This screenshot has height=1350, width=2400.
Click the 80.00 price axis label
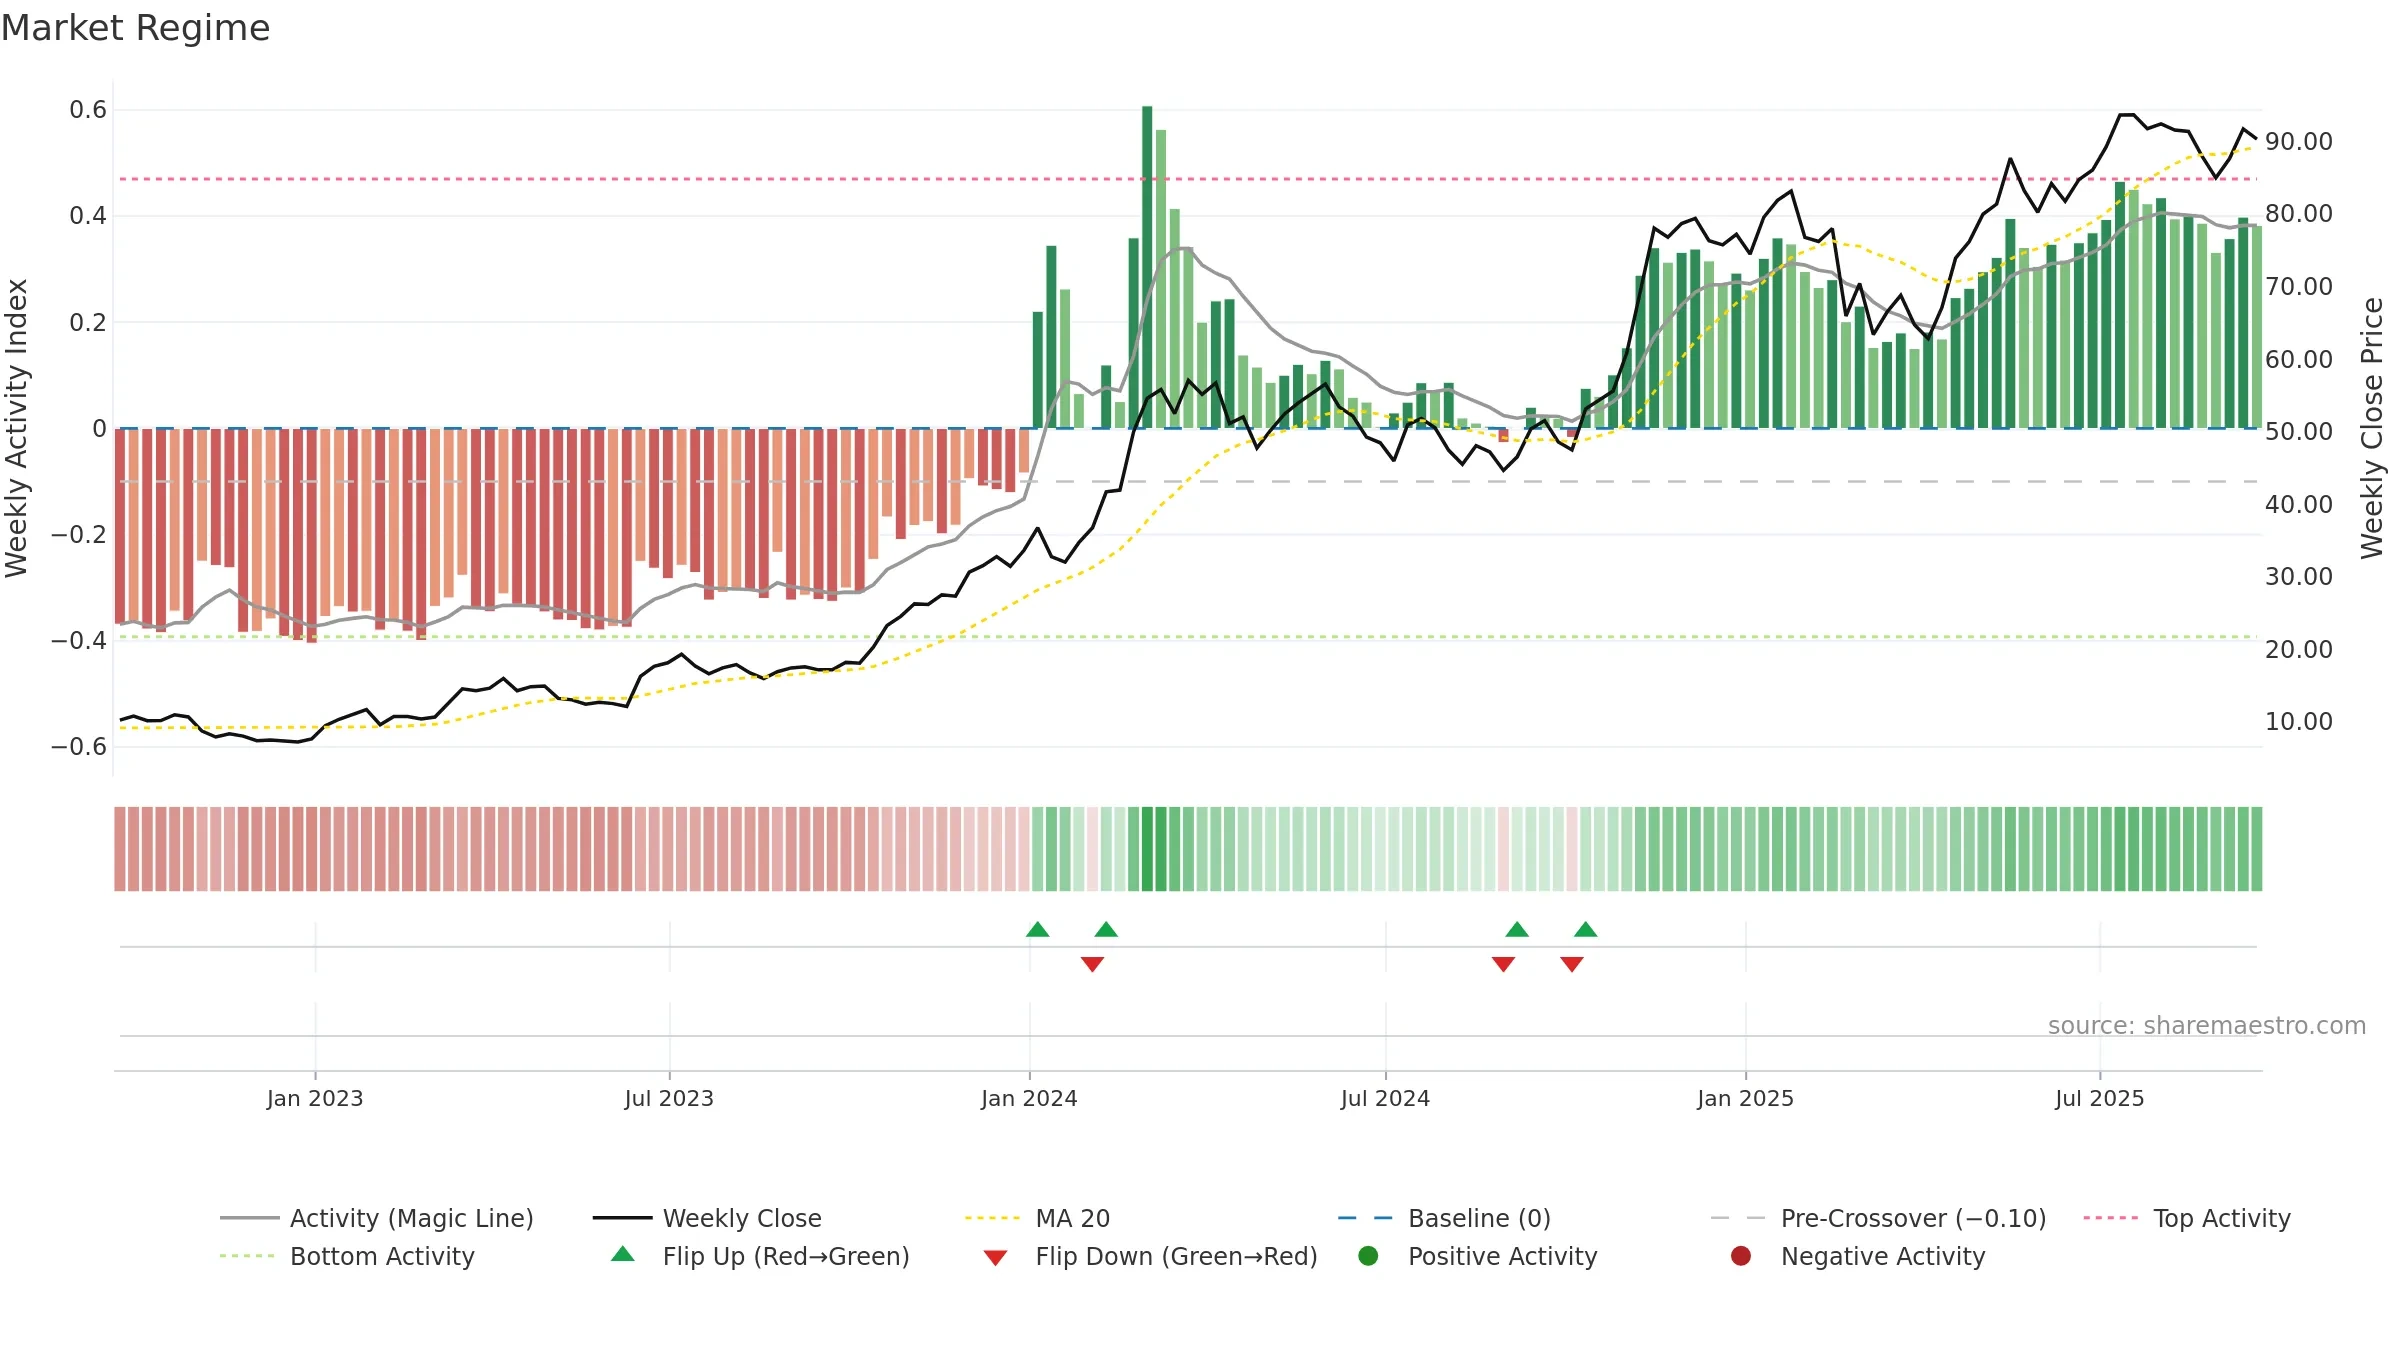pos(2299,214)
